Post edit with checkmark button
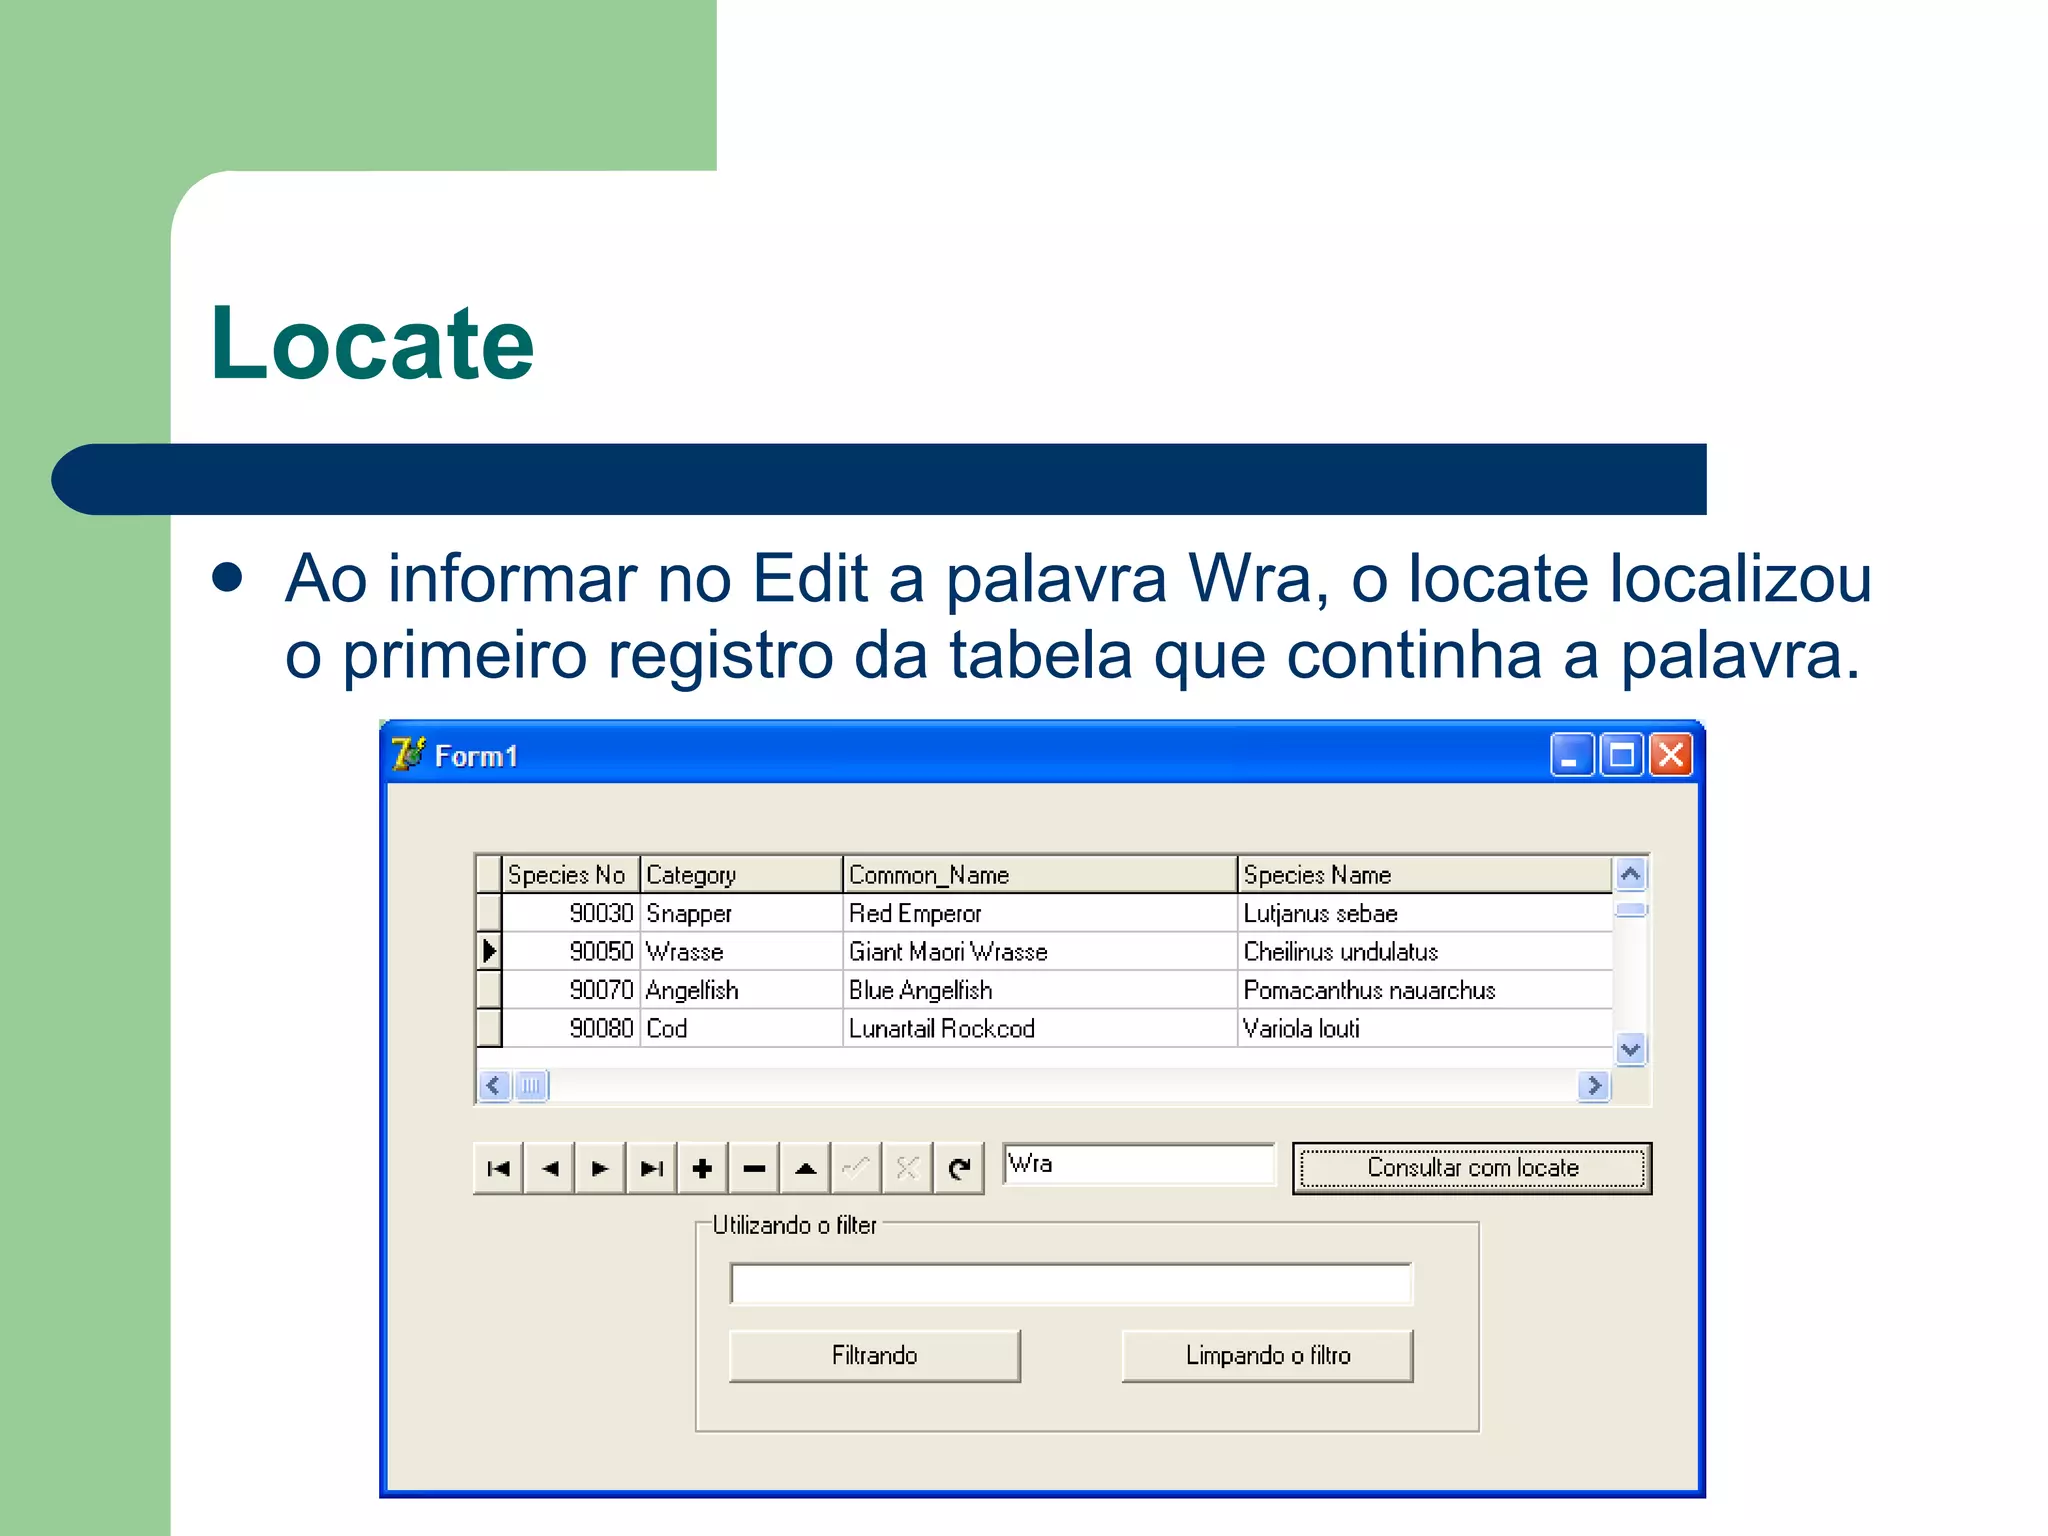Screen dimensions: 2048x1536 [856, 1168]
